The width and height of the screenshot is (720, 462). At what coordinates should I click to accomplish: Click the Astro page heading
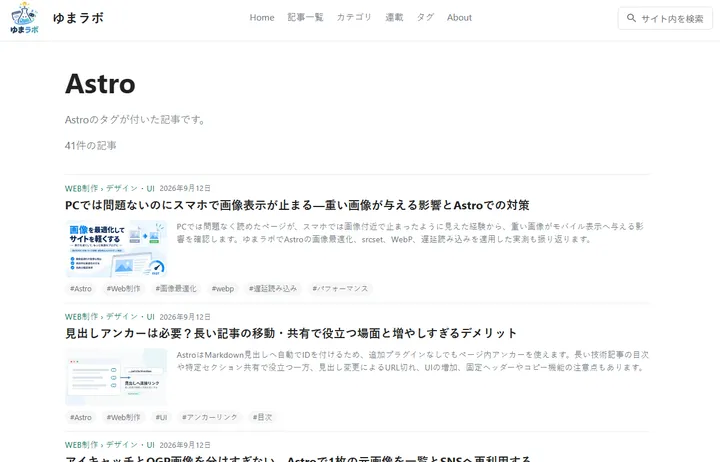pyautogui.click(x=100, y=84)
